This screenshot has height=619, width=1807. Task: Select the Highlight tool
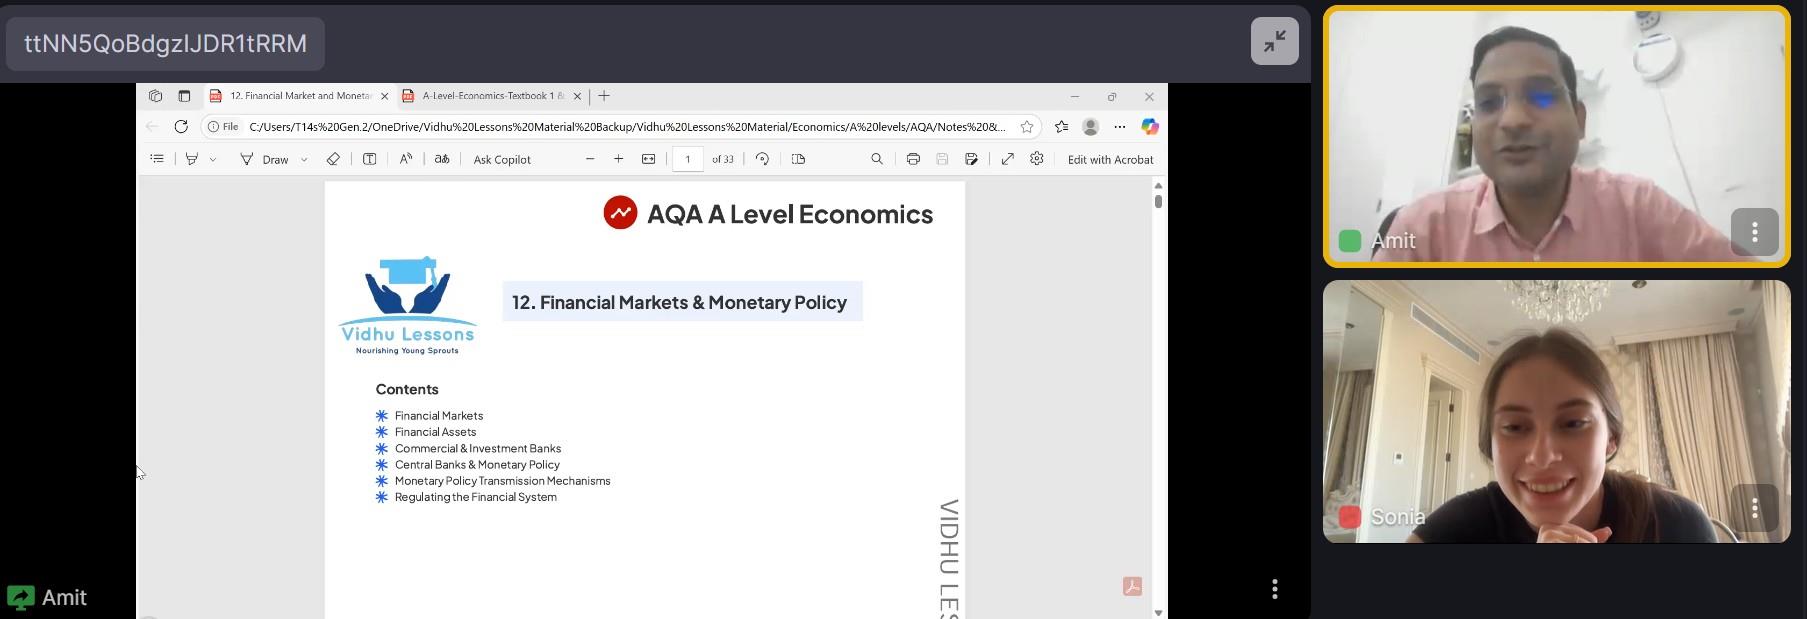pyautogui.click(x=192, y=159)
